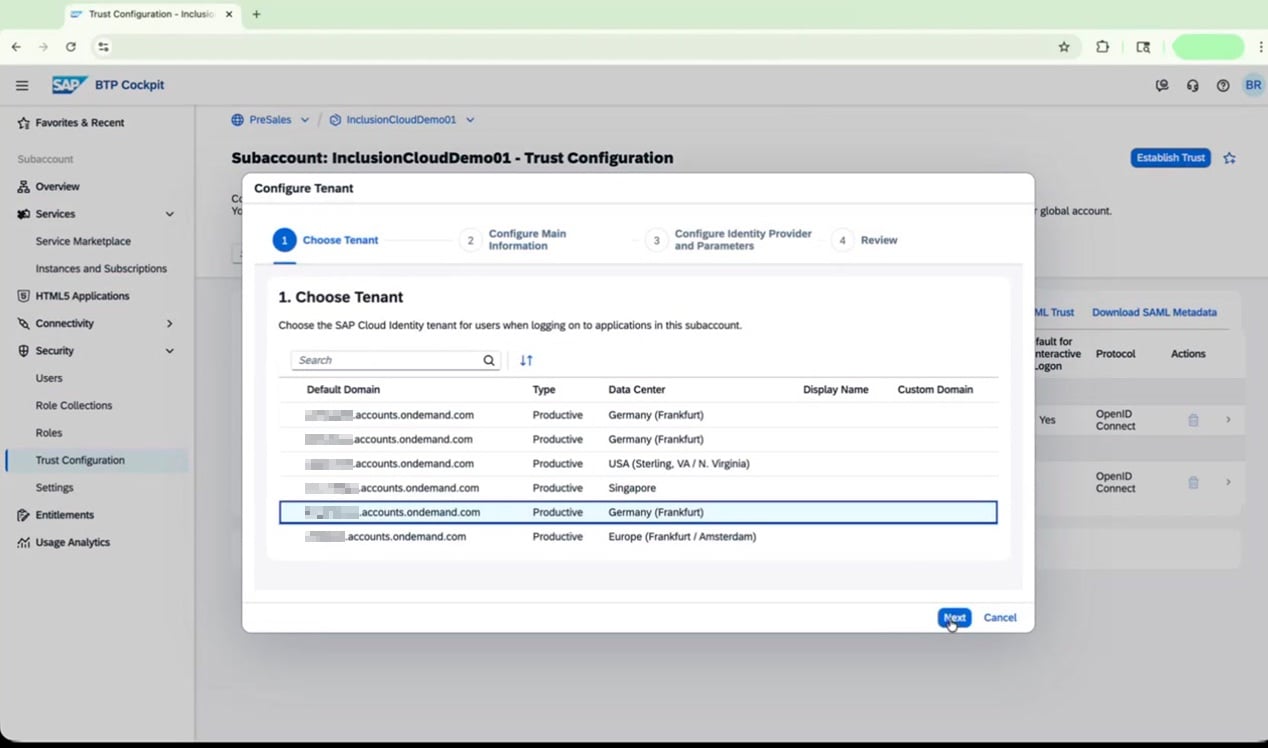Click the Display Name column header
Image resolution: width=1268 pixels, height=748 pixels.
835,390
